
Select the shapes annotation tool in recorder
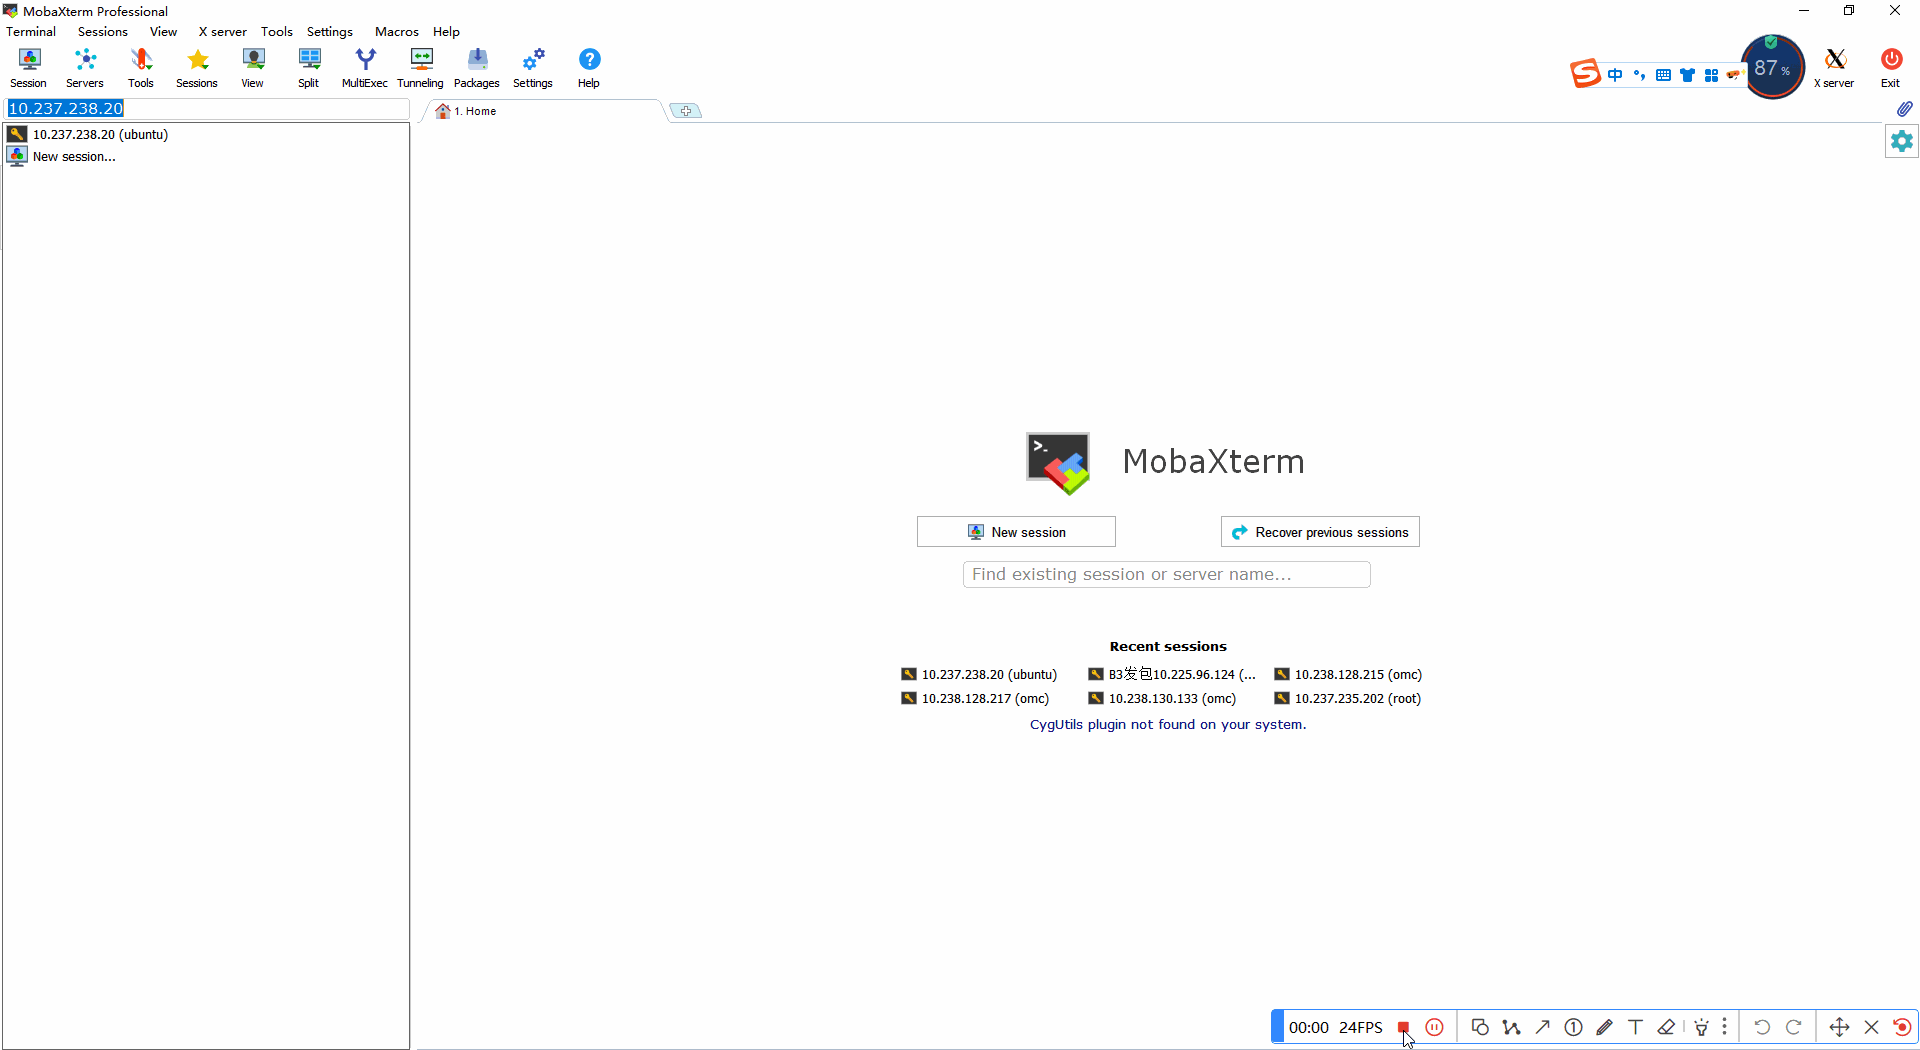1481,1027
